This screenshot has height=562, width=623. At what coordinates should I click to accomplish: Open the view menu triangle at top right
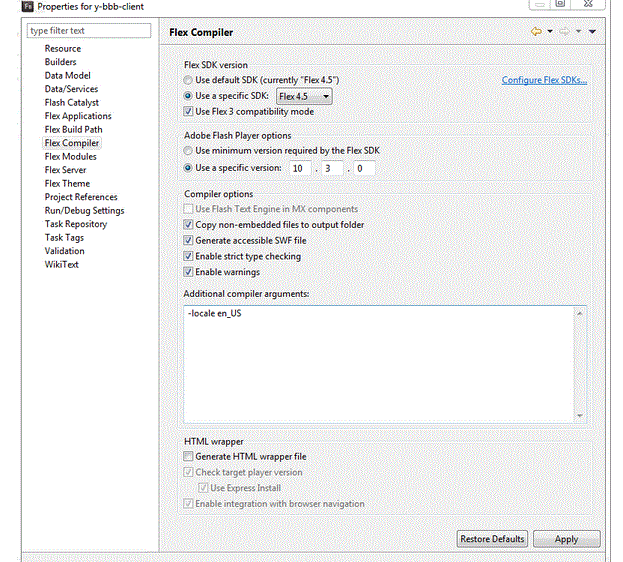coord(593,32)
